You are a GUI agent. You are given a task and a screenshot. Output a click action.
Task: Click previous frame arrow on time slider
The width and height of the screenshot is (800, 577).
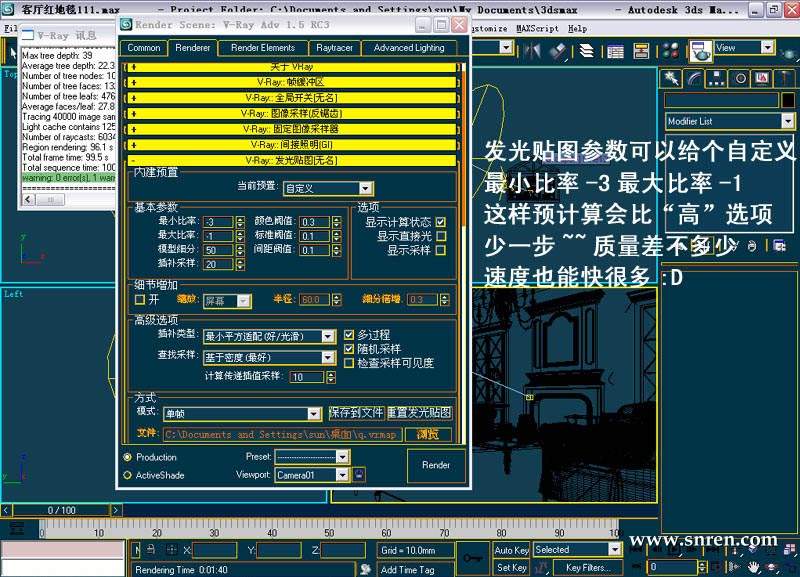click(x=6, y=510)
